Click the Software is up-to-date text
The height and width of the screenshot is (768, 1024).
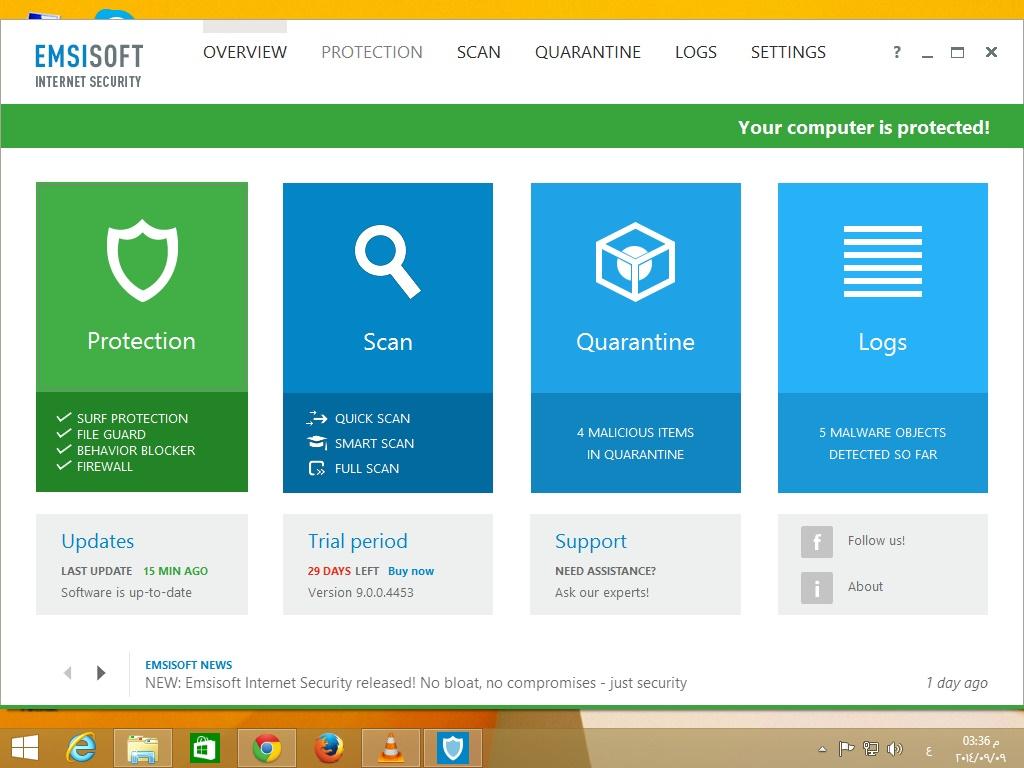coord(127,592)
